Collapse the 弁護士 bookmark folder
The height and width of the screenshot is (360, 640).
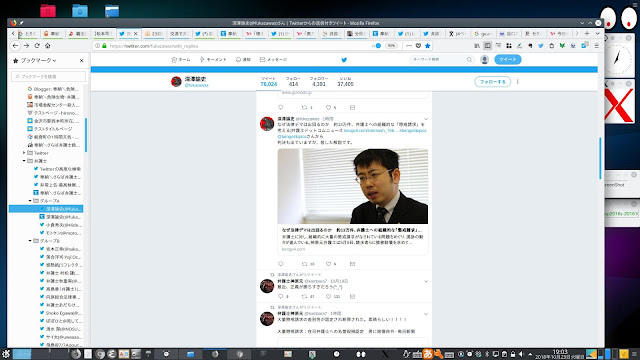click(24, 161)
